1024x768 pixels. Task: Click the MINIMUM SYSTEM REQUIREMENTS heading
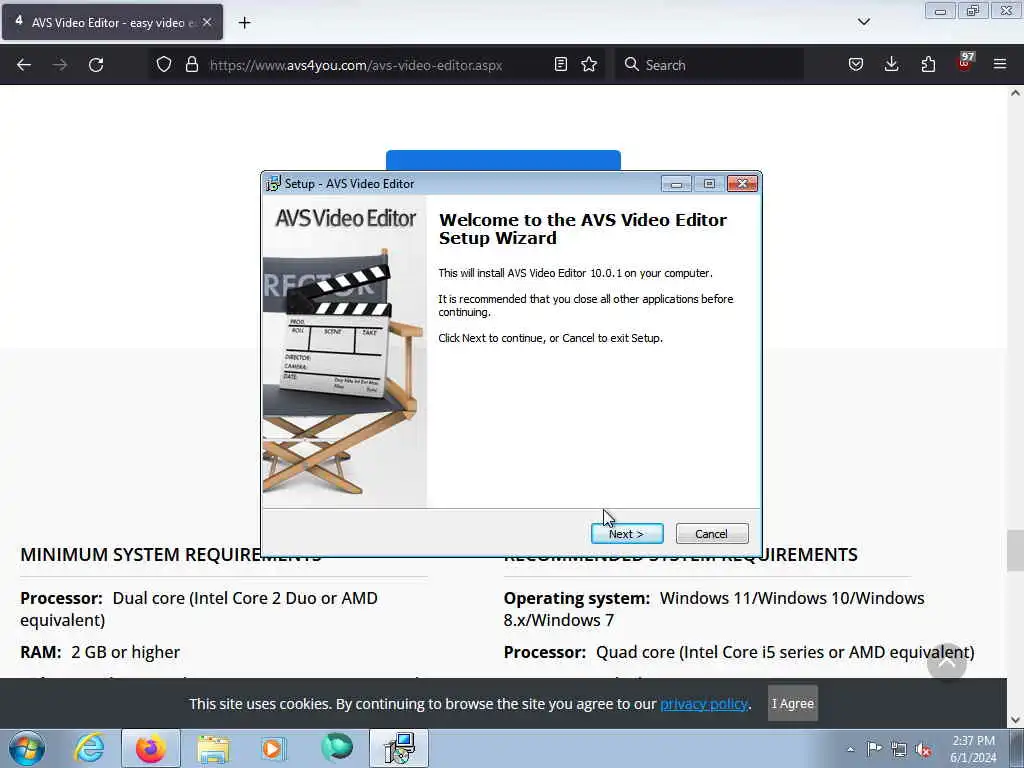[x=170, y=554]
